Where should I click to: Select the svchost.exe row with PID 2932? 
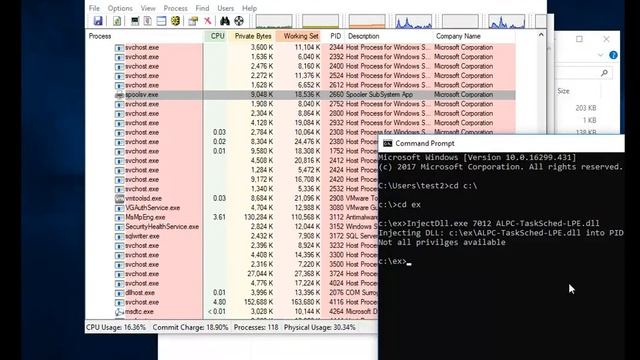pos(300,123)
